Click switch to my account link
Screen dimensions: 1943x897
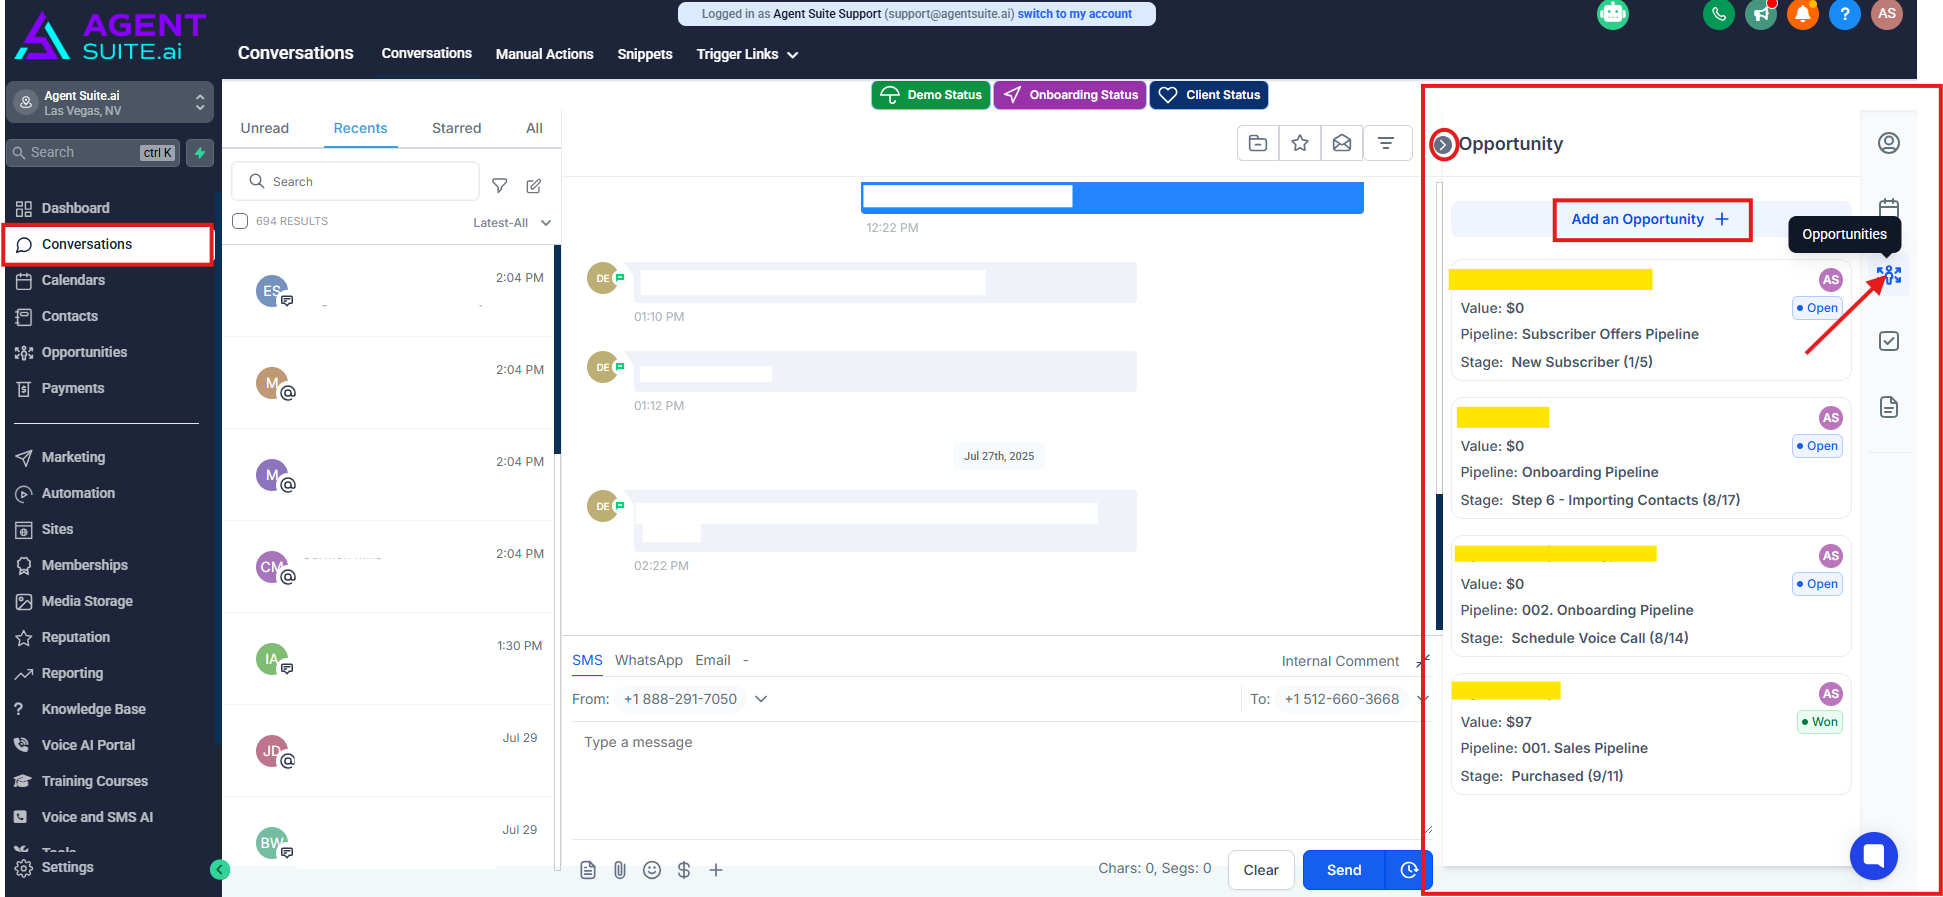1075,14
